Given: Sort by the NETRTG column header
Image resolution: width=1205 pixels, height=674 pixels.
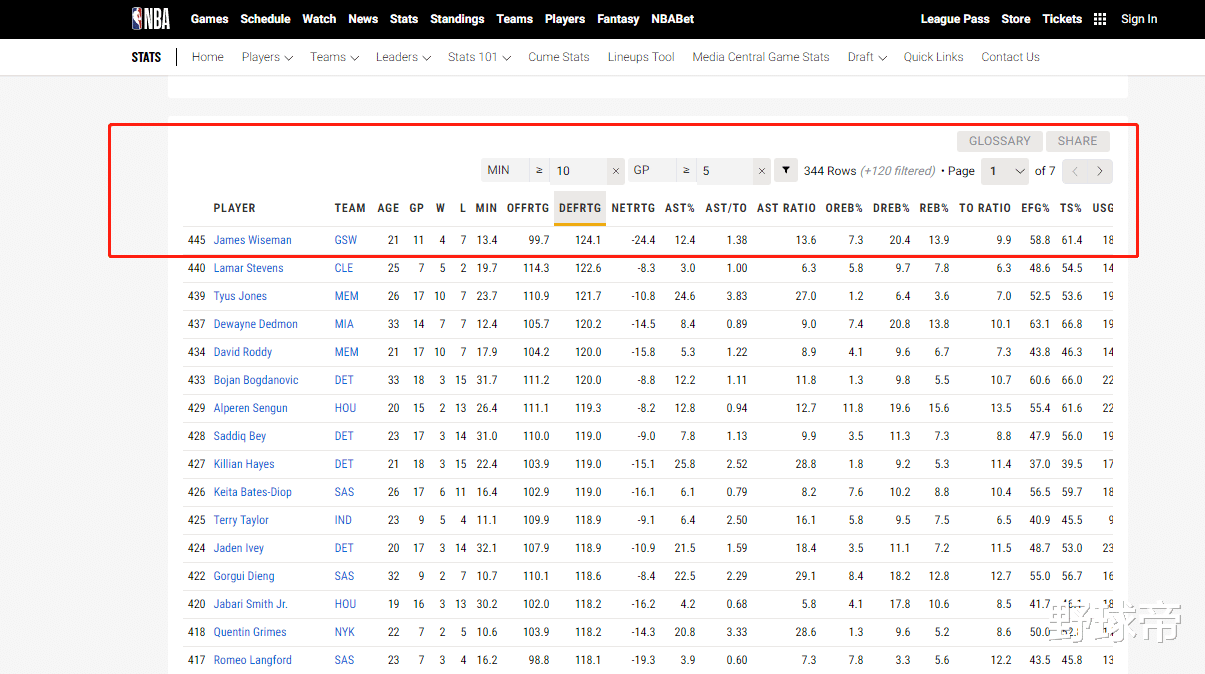Looking at the screenshot, I should [x=633, y=208].
